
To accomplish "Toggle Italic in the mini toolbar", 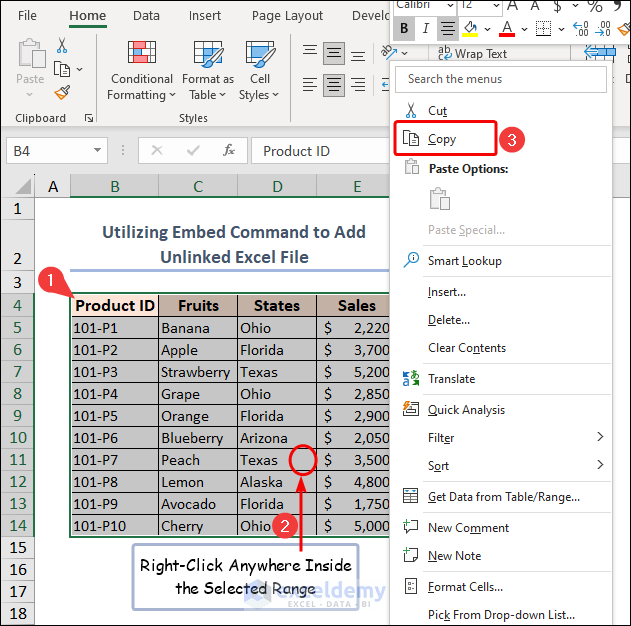I will tap(425, 29).
